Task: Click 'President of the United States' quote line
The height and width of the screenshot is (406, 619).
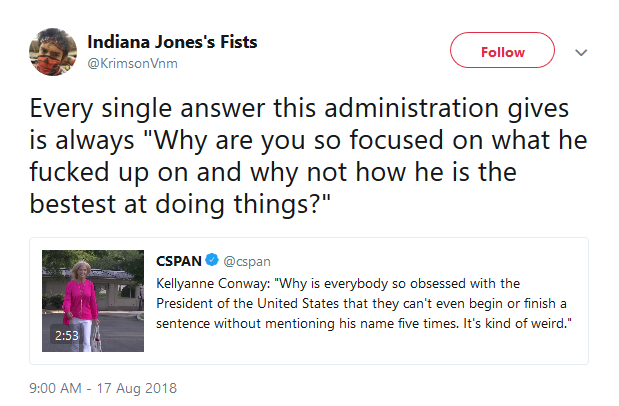Action: coord(361,303)
